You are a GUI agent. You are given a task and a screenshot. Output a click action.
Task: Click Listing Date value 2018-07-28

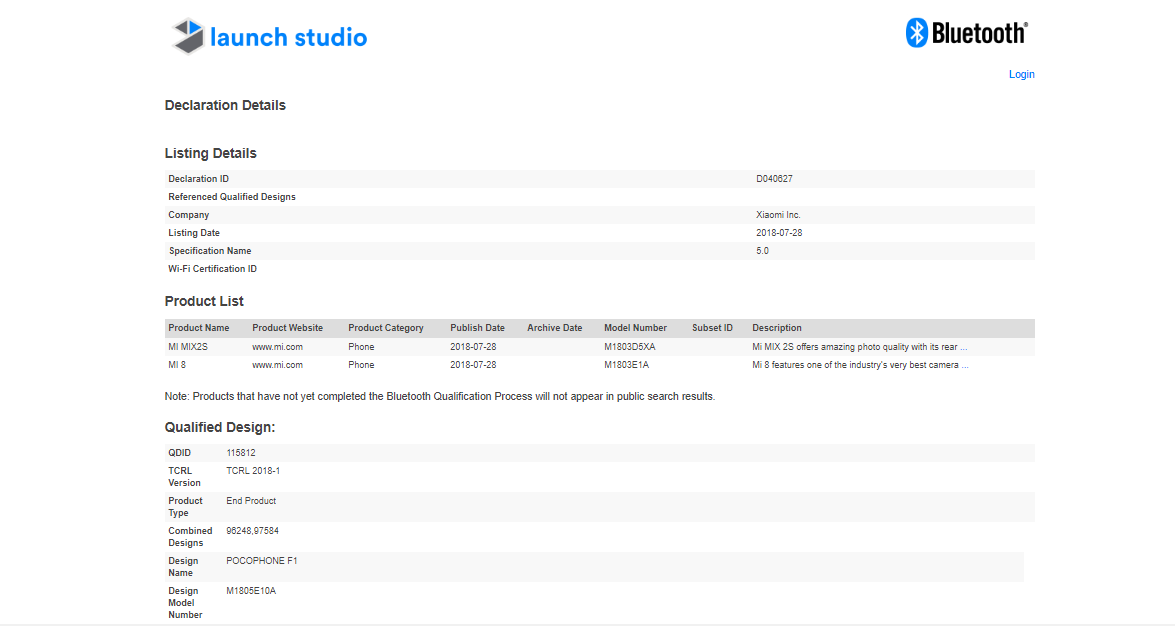(779, 233)
